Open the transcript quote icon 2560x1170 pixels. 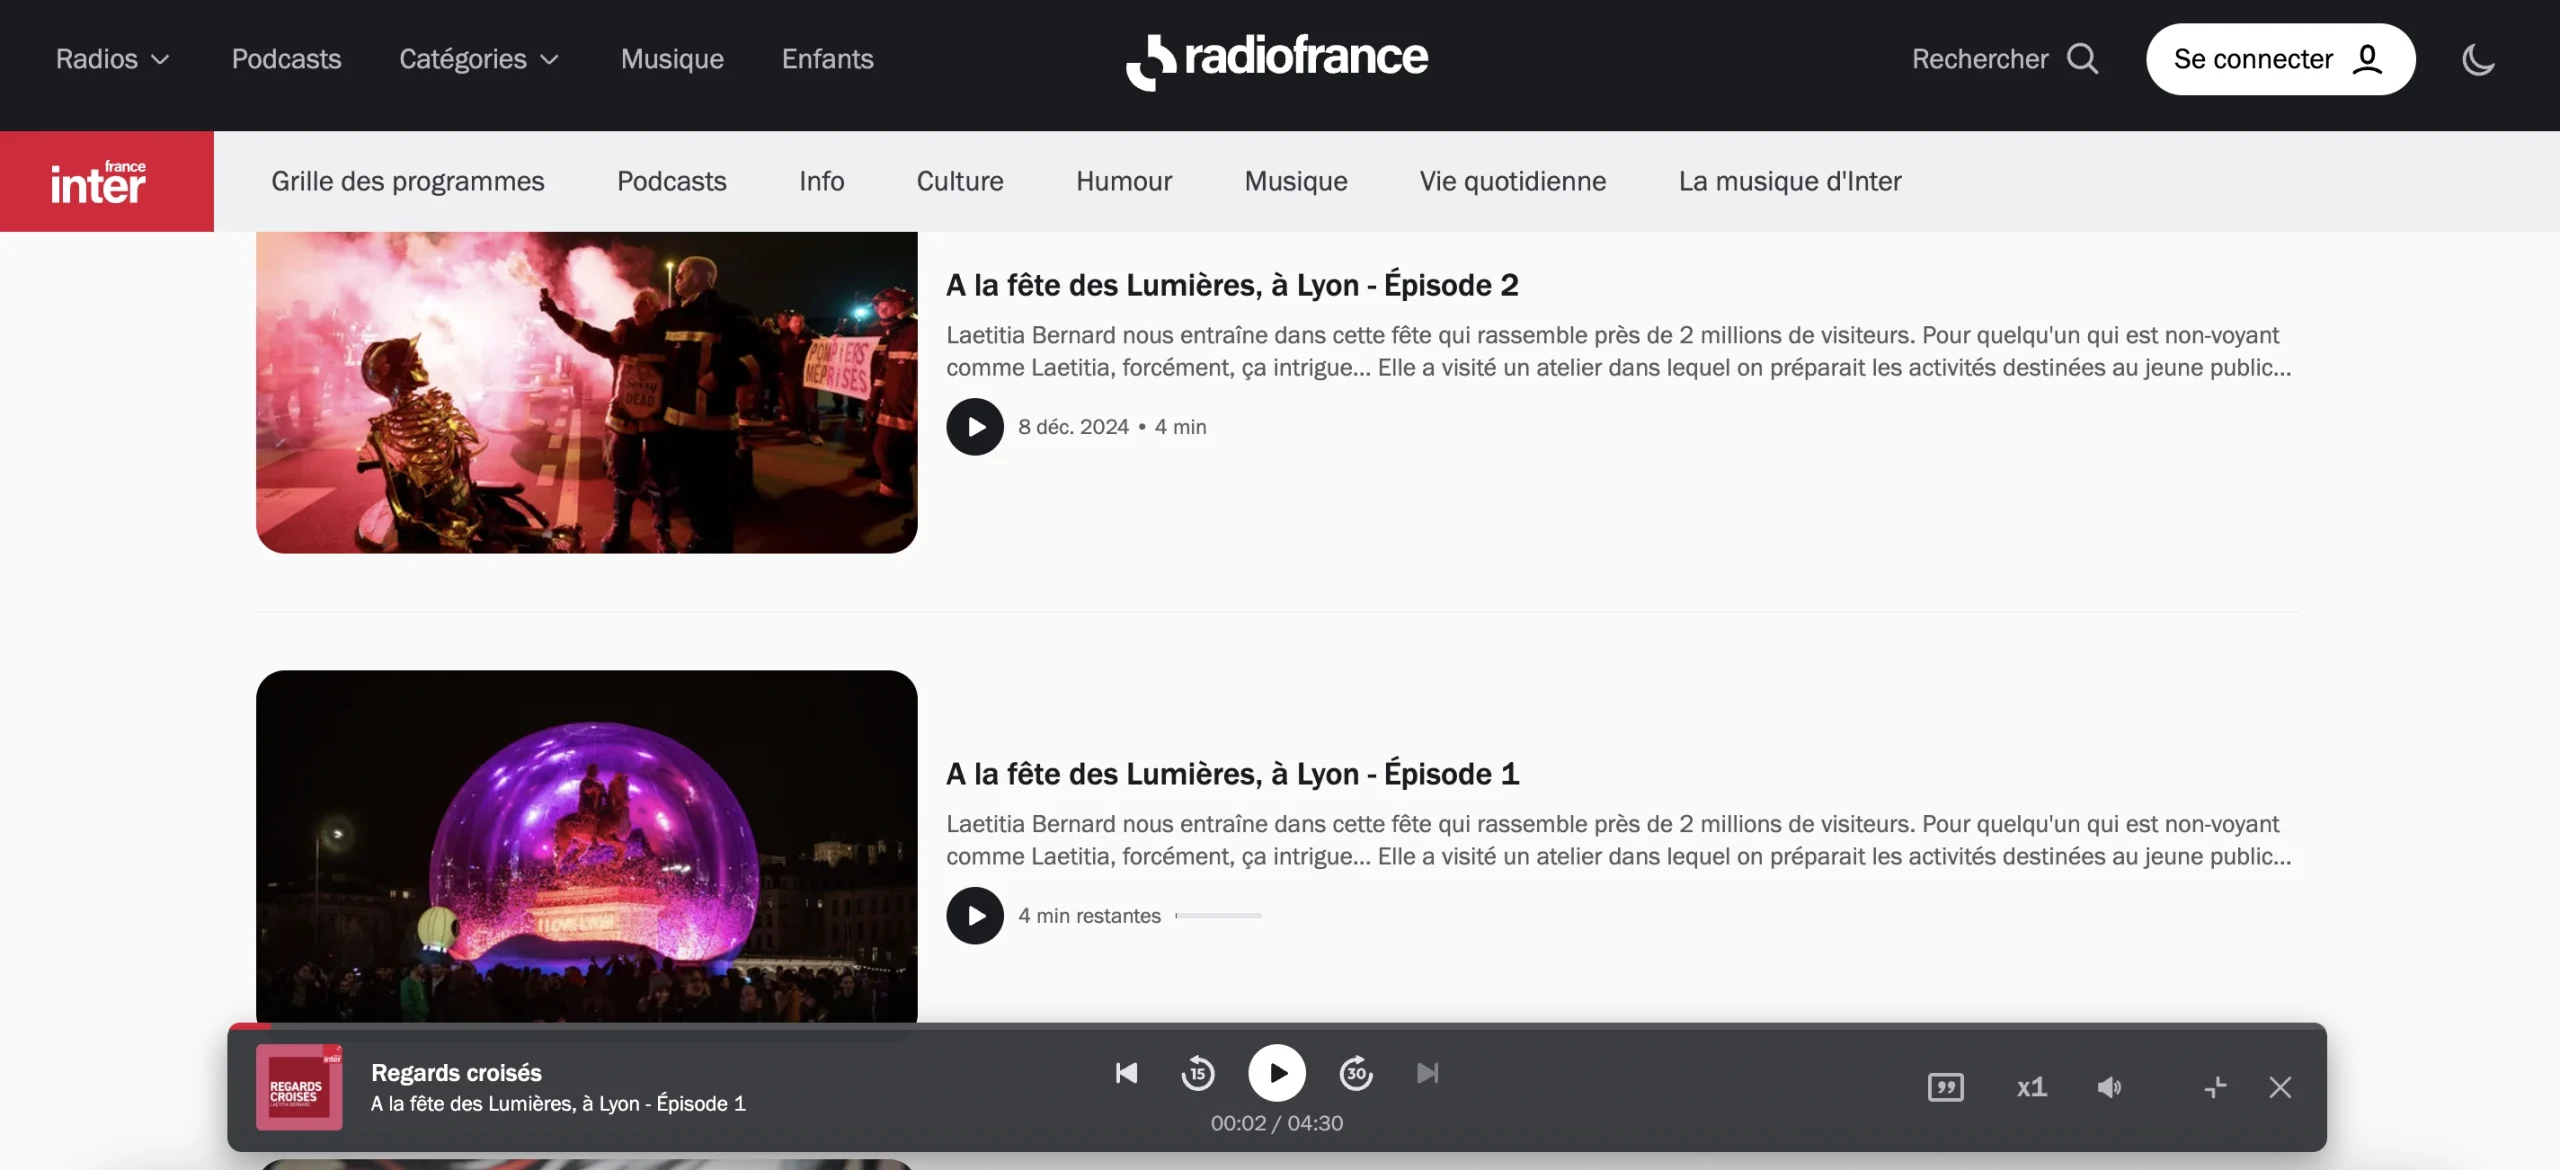pyautogui.click(x=1945, y=1087)
